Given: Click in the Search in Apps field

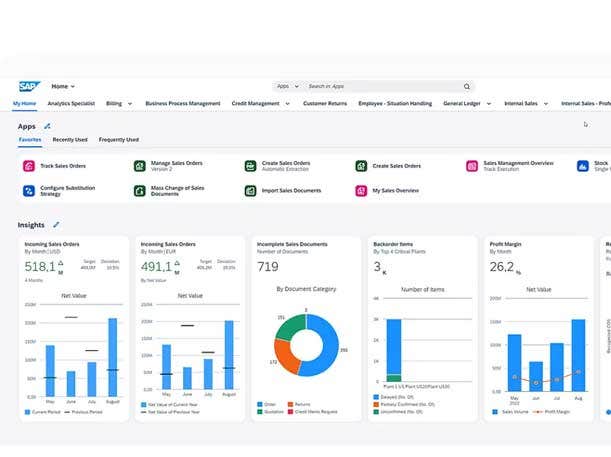Looking at the screenshot, I should [380, 87].
